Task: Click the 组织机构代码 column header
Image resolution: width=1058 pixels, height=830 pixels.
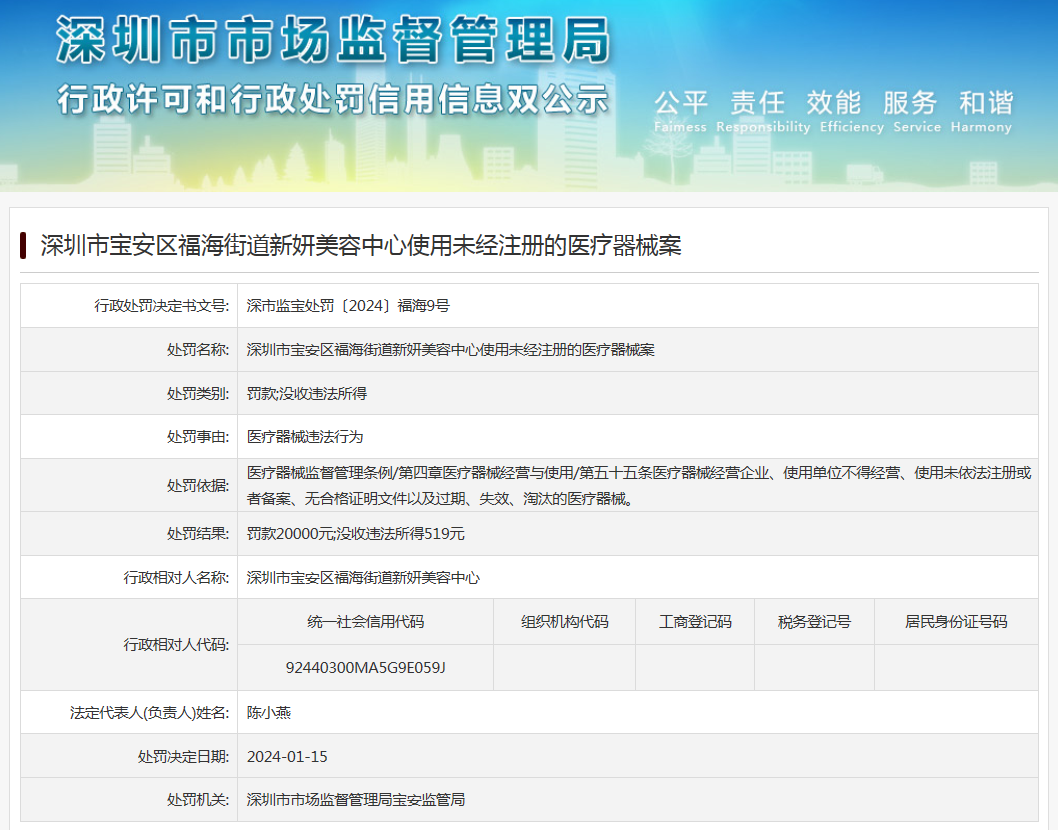Action: pyautogui.click(x=564, y=622)
